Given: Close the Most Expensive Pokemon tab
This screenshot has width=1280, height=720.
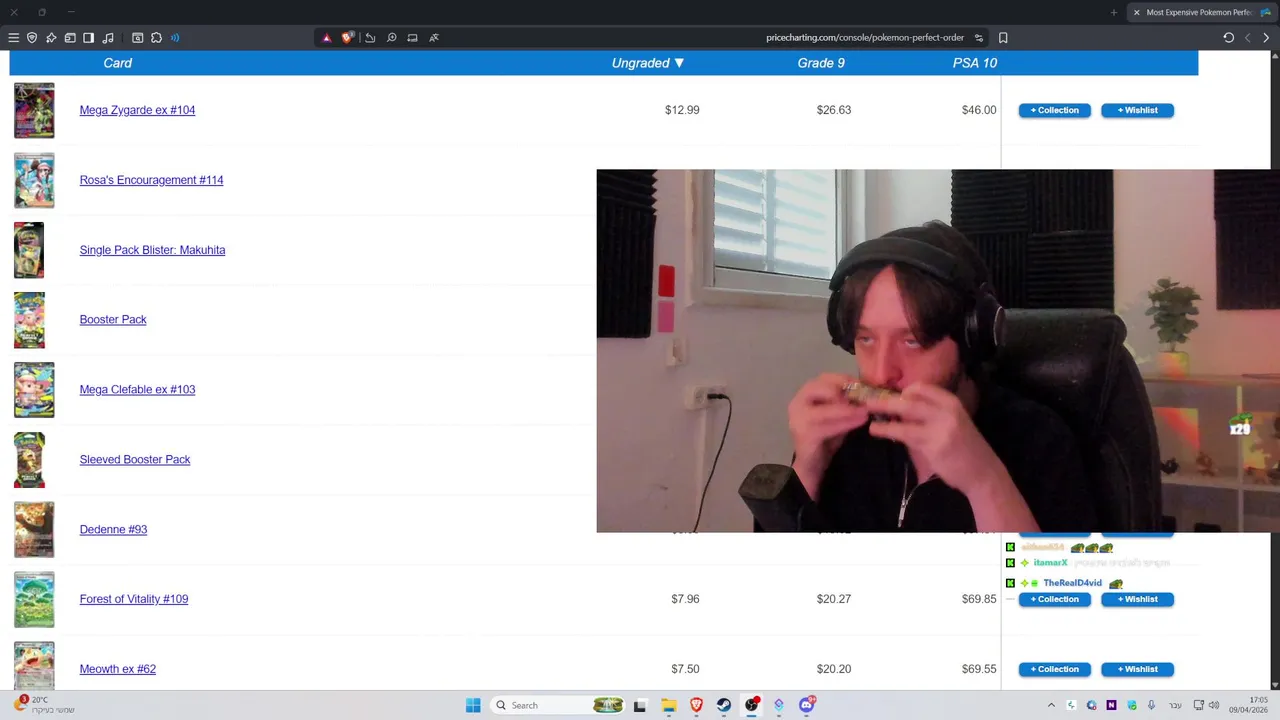Looking at the screenshot, I should pyautogui.click(x=1136, y=12).
